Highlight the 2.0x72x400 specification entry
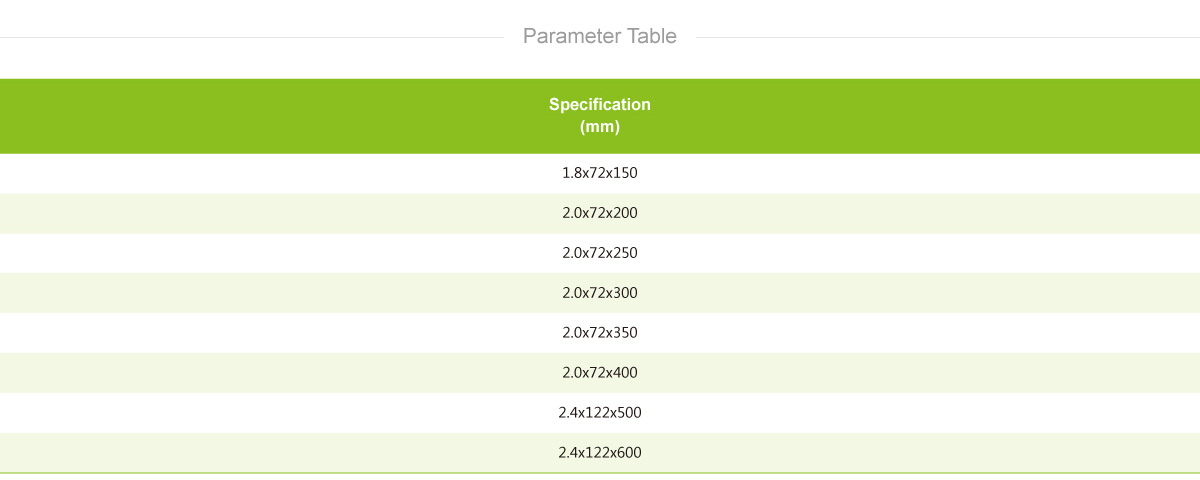Screen dimensions: 1200x480 tap(600, 373)
